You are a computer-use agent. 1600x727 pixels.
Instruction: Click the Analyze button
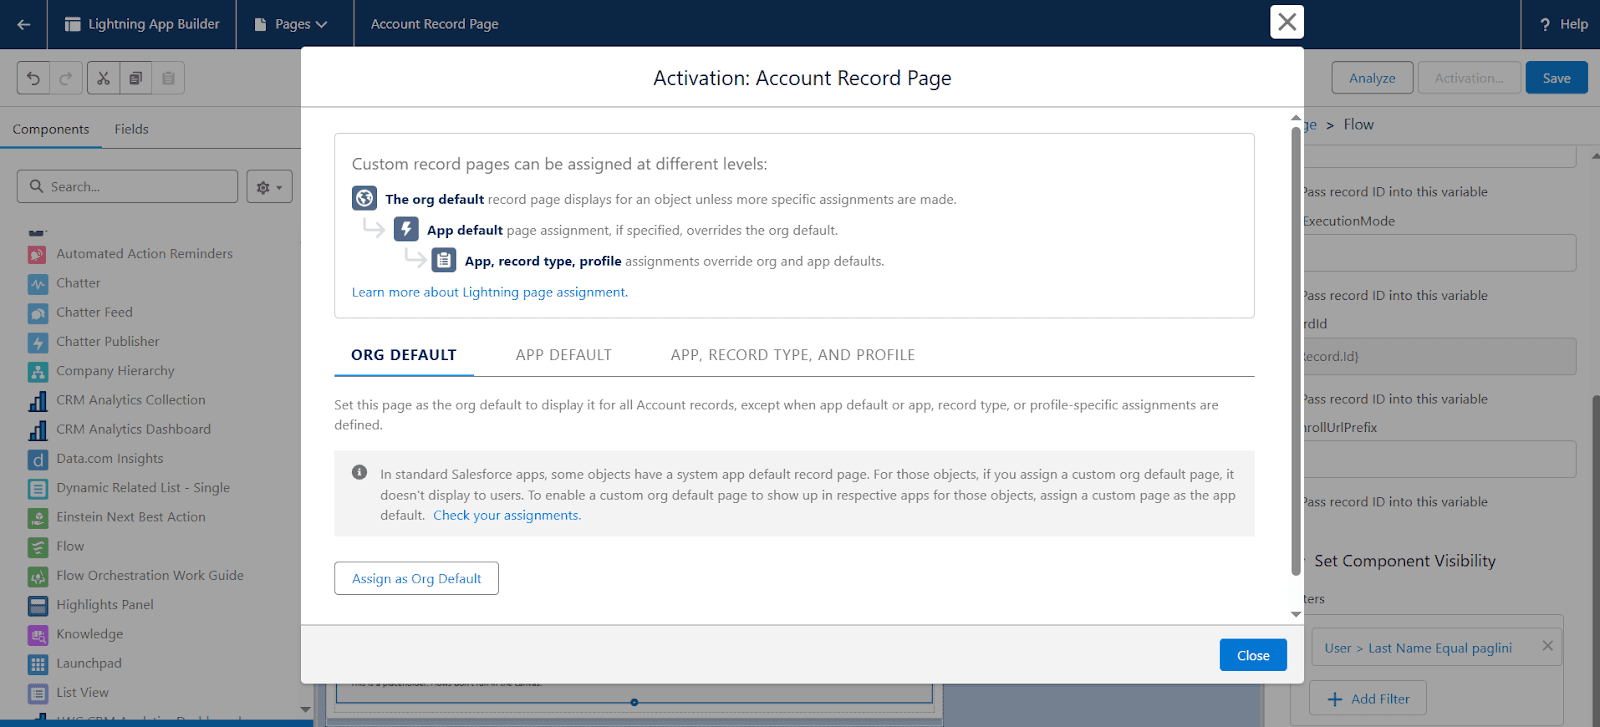1372,78
